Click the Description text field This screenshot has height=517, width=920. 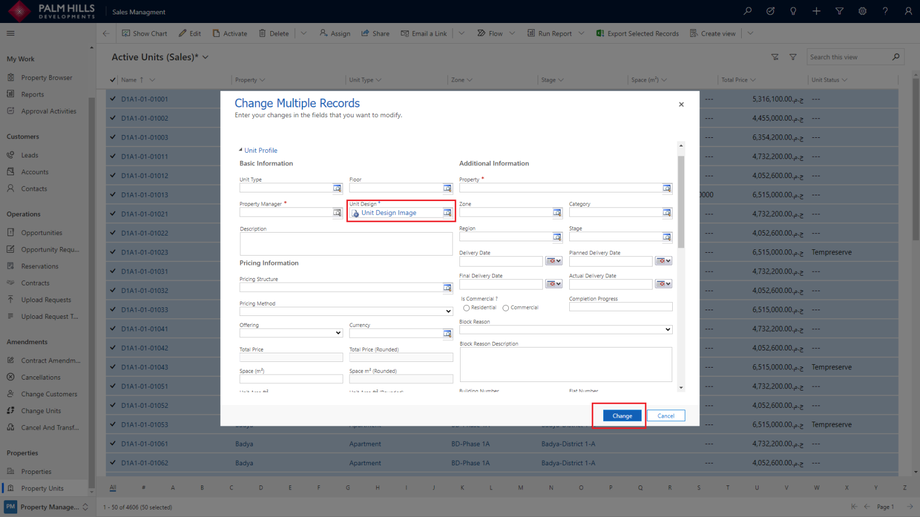coord(345,243)
